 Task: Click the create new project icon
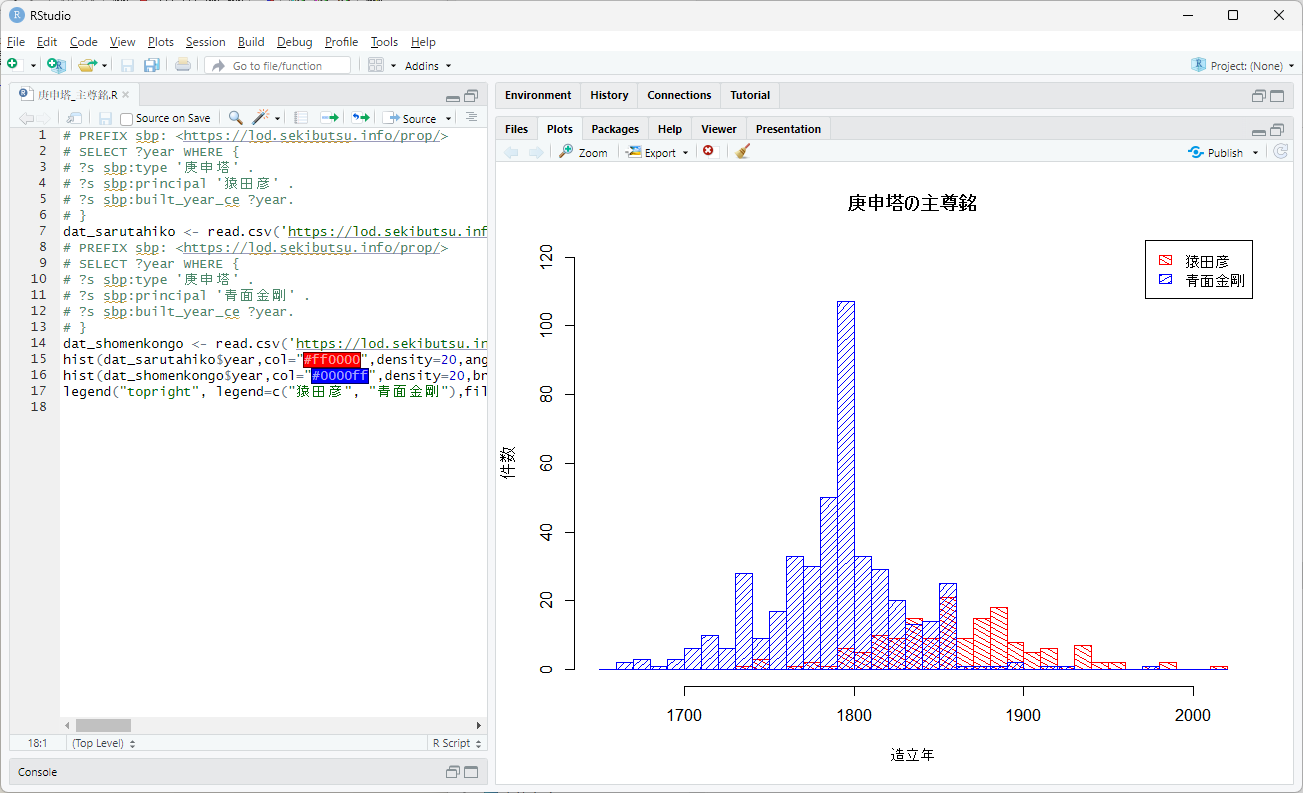click(x=56, y=65)
